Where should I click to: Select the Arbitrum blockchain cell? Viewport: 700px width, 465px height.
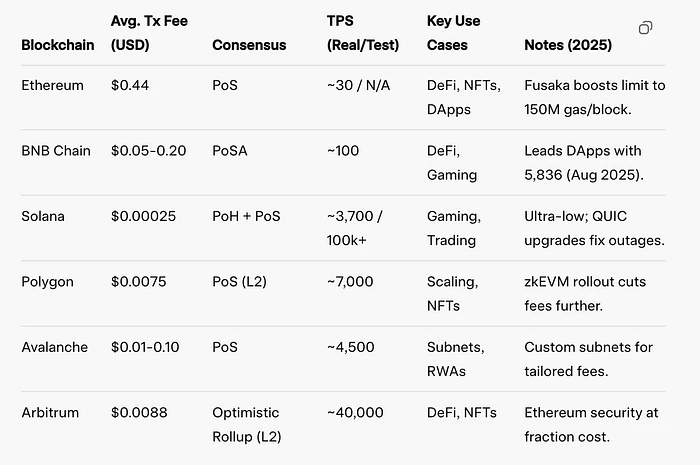point(52,412)
